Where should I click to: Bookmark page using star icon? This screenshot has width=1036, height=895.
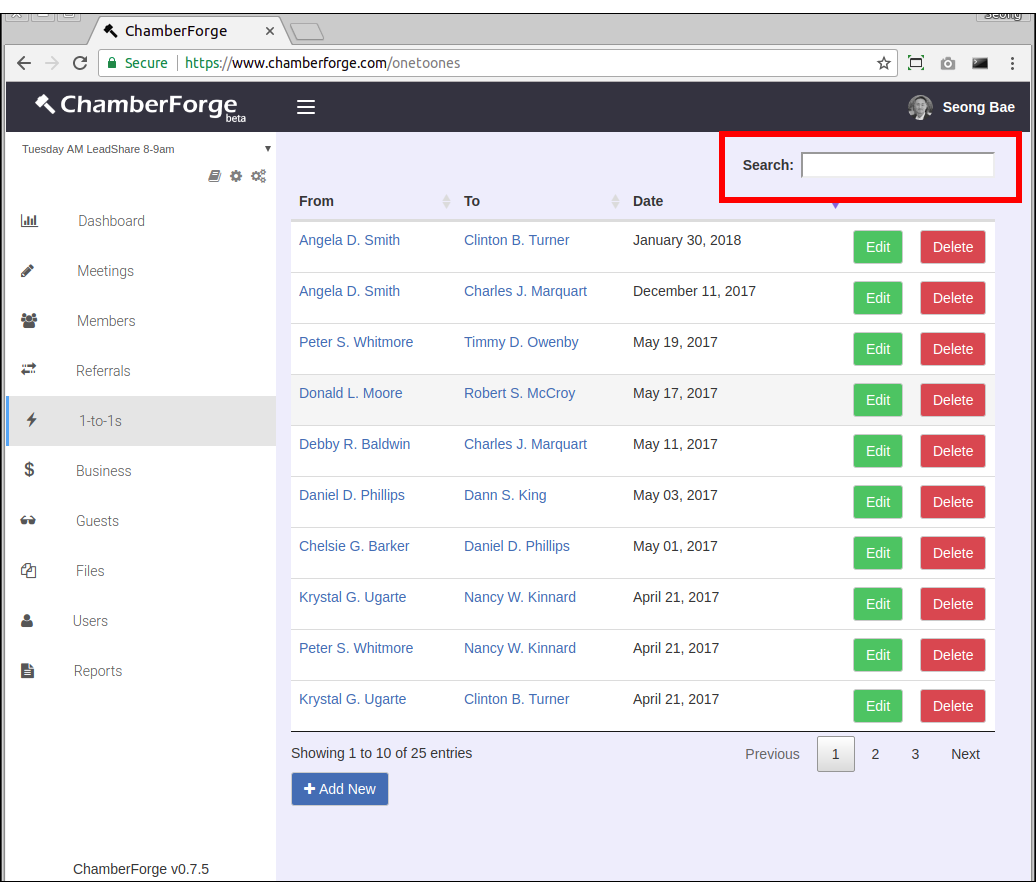884,63
